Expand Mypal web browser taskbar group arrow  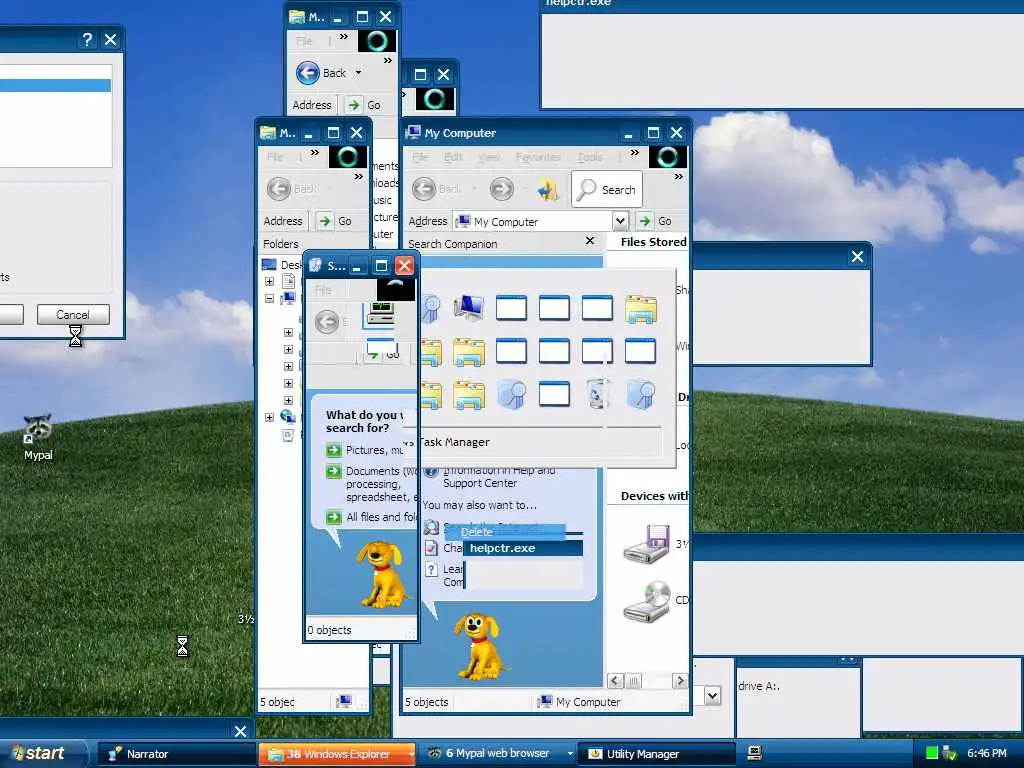coord(570,754)
